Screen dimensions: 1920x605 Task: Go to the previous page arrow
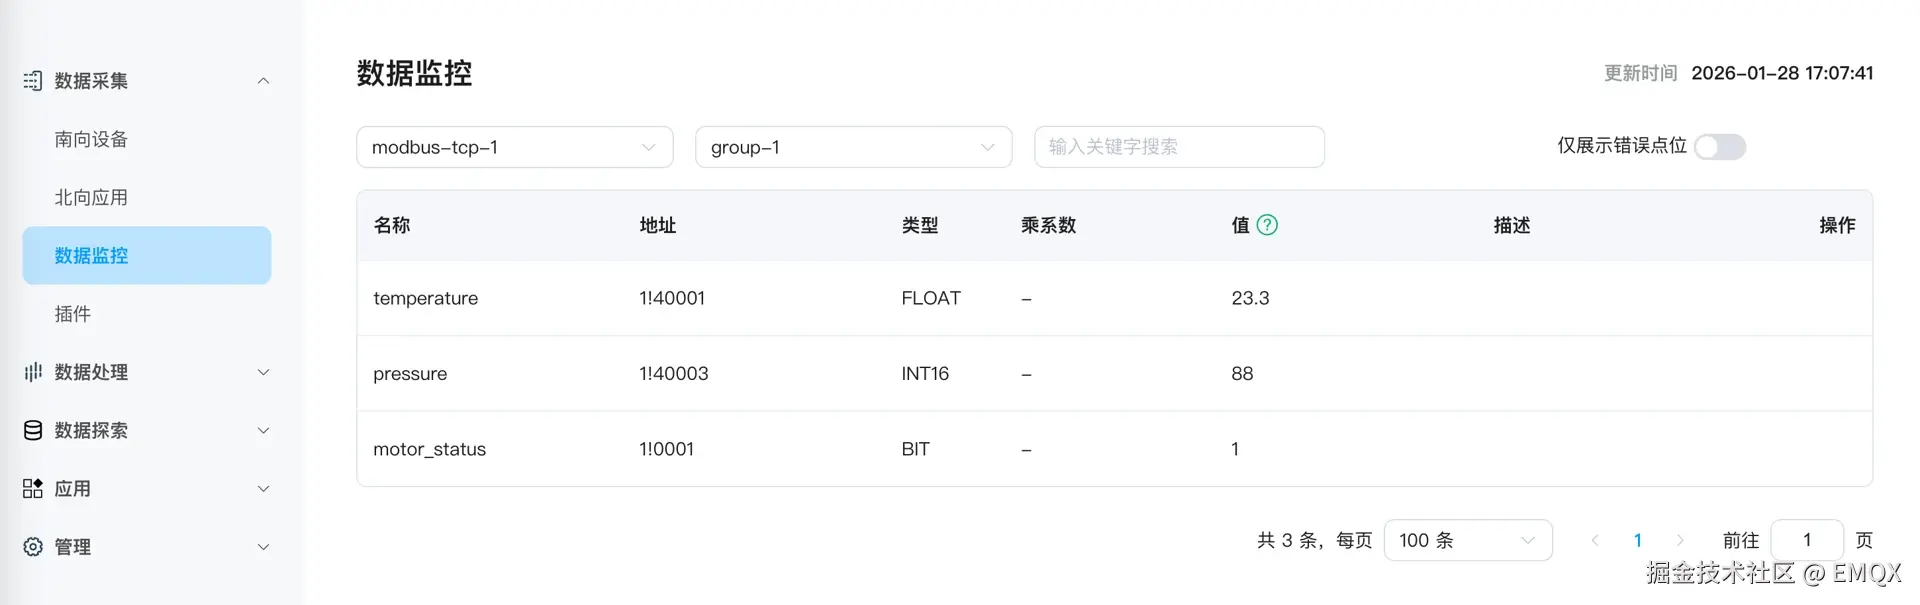click(1595, 540)
